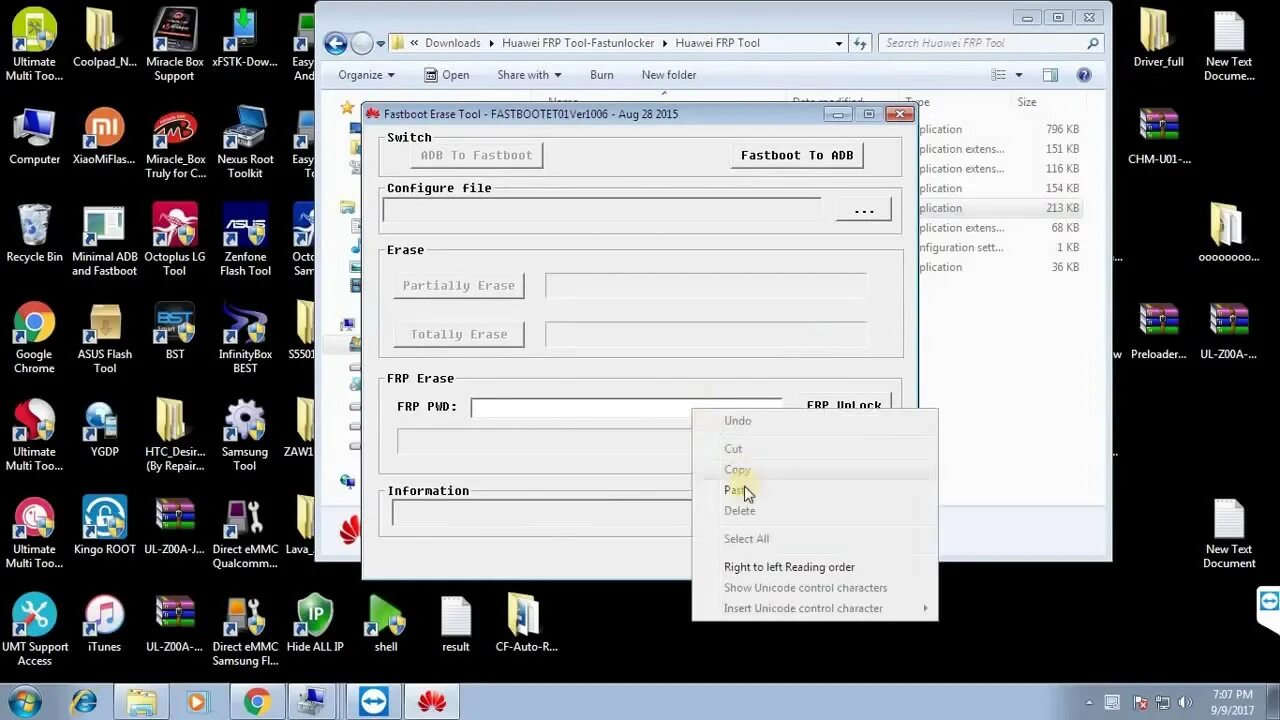Image resolution: width=1280 pixels, height=720 pixels.
Task: Click Huawei FRP Tool-Fastunlocker breadcrumb
Action: (578, 43)
